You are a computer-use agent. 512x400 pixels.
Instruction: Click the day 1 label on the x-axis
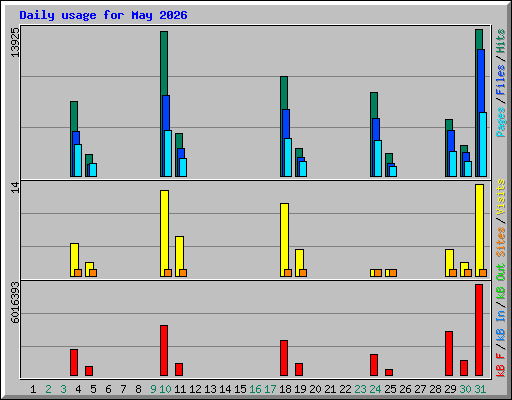tap(33, 389)
